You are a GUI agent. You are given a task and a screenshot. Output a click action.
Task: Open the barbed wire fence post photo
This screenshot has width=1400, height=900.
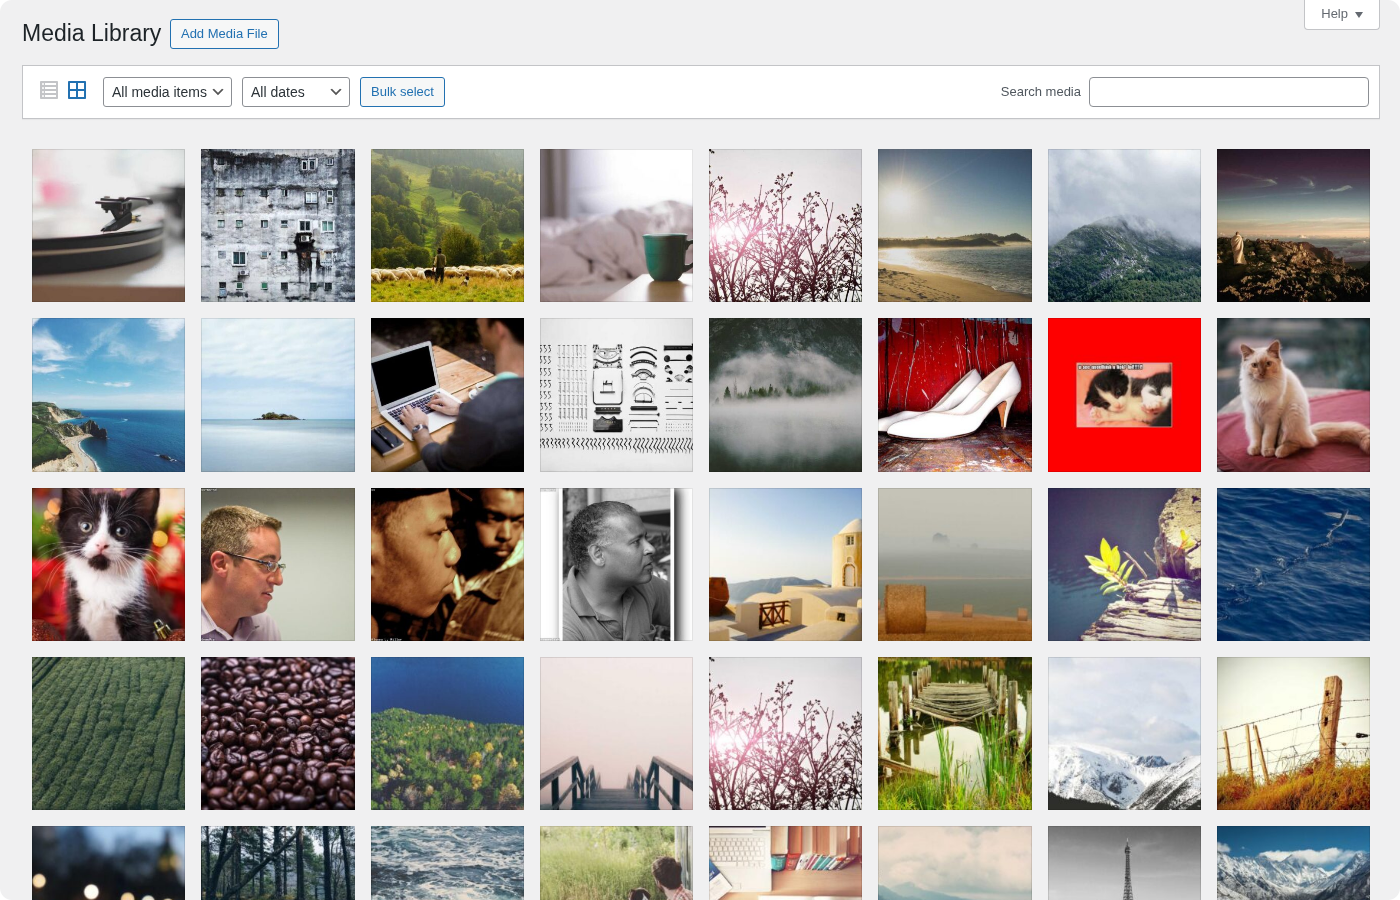[1293, 733]
